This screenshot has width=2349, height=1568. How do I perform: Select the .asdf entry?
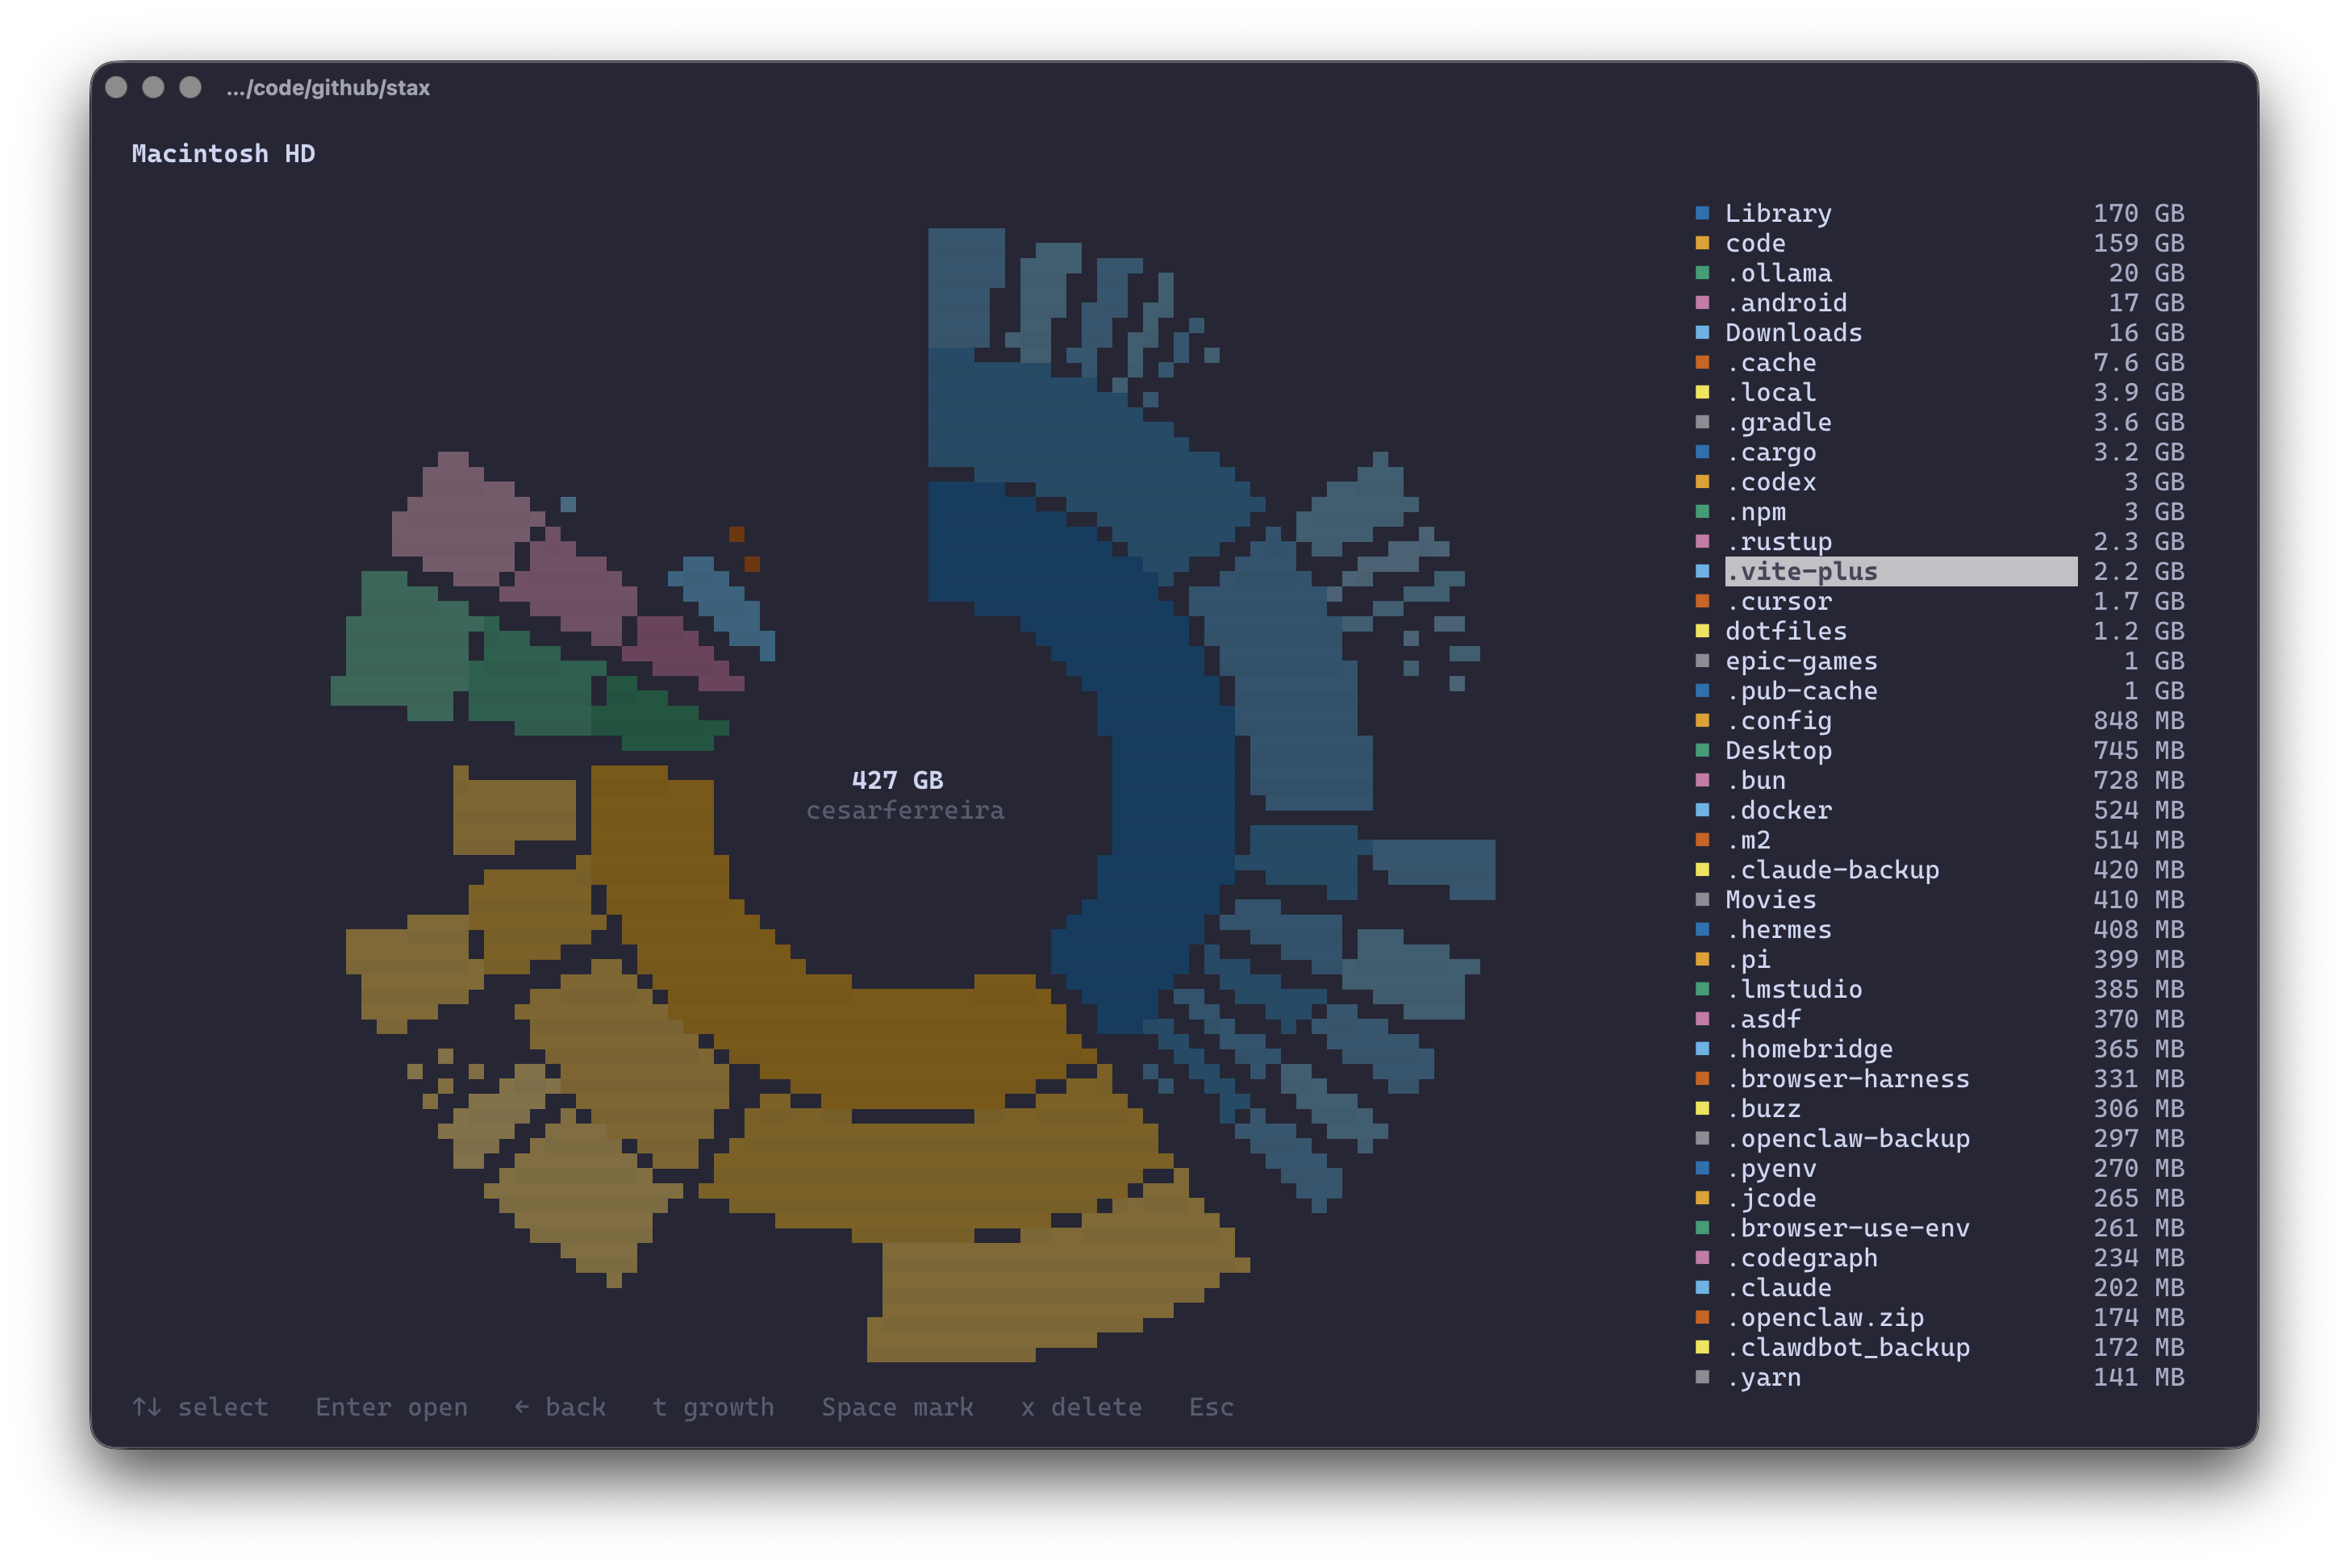pos(1939,1019)
